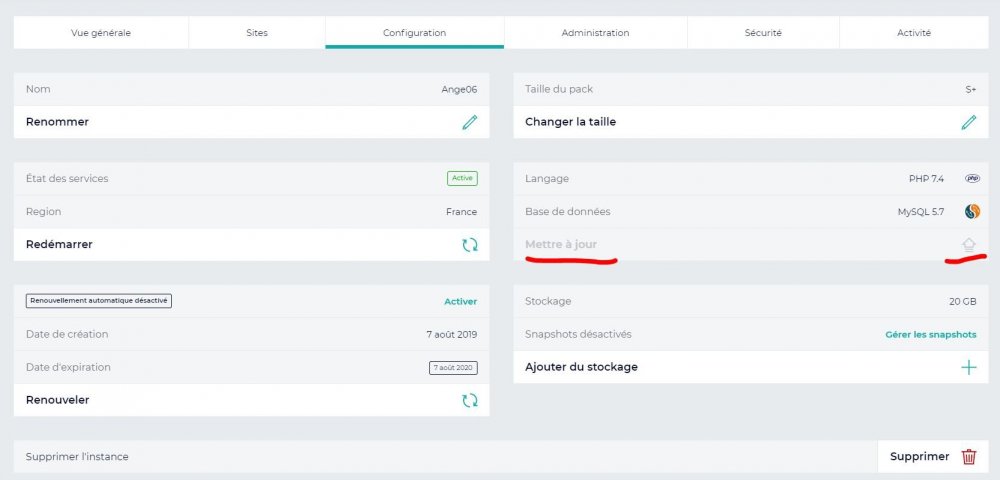This screenshot has width=1000, height=480.
Task: Click the Renouveler button
Action: tap(251, 400)
